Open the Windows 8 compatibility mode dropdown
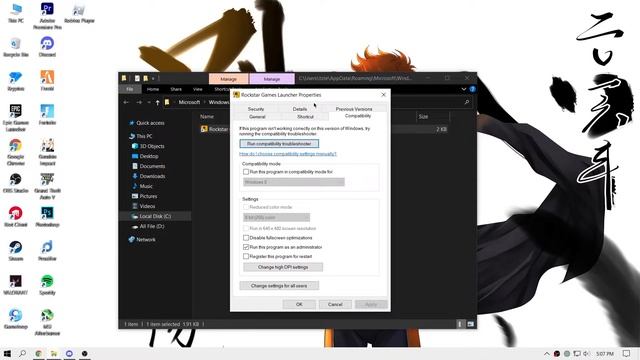Screen dimensions: 640x360 coord(294,182)
